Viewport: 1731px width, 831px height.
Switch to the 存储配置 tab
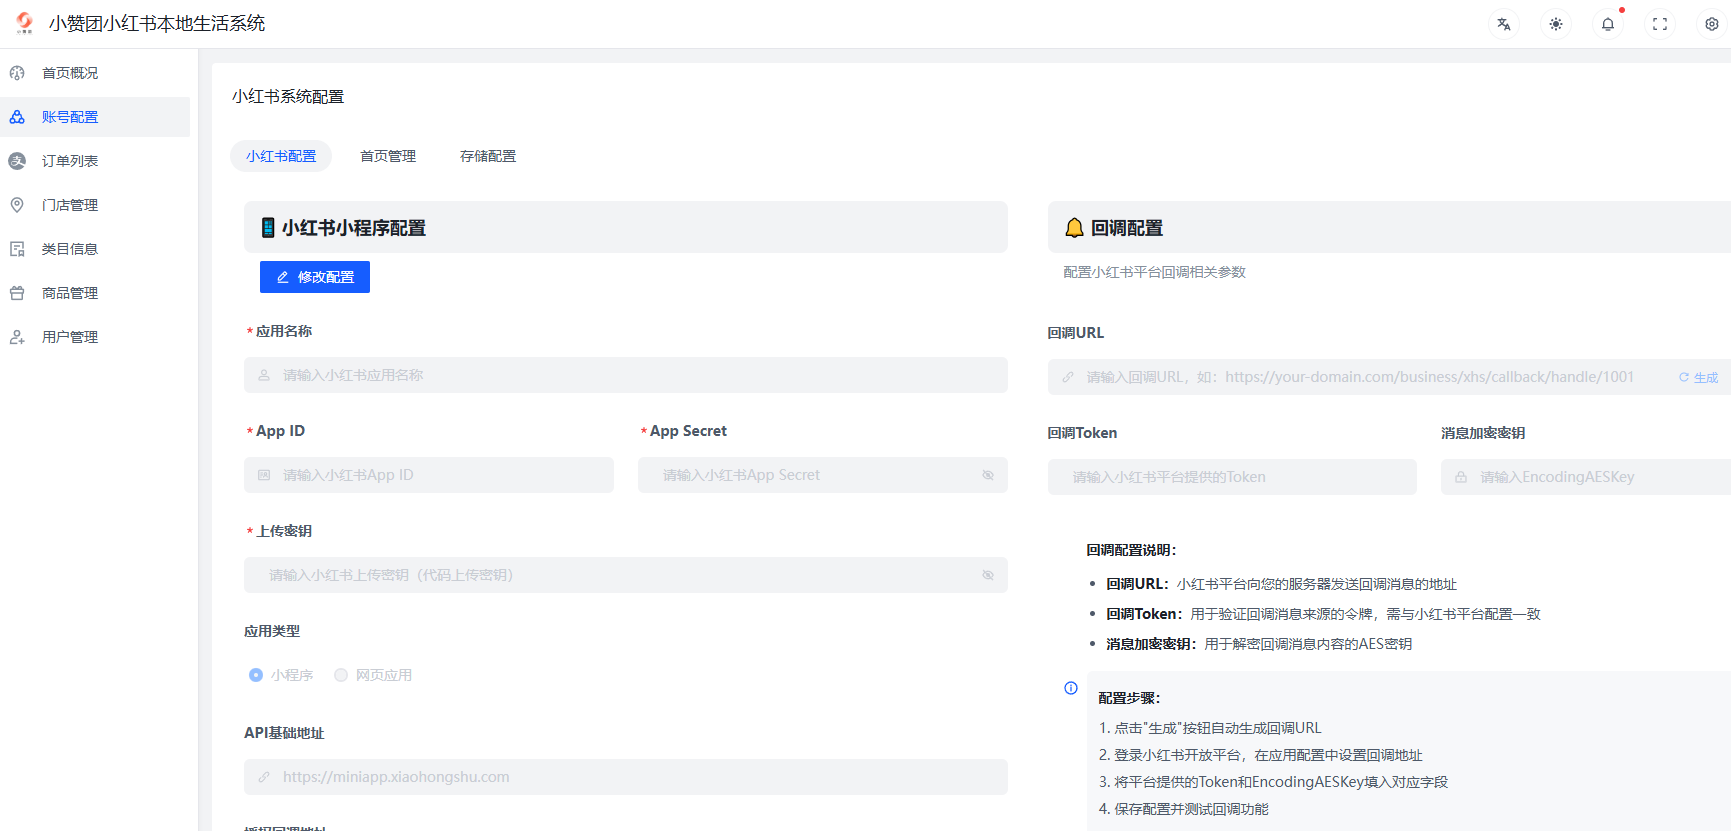pyautogui.click(x=488, y=156)
